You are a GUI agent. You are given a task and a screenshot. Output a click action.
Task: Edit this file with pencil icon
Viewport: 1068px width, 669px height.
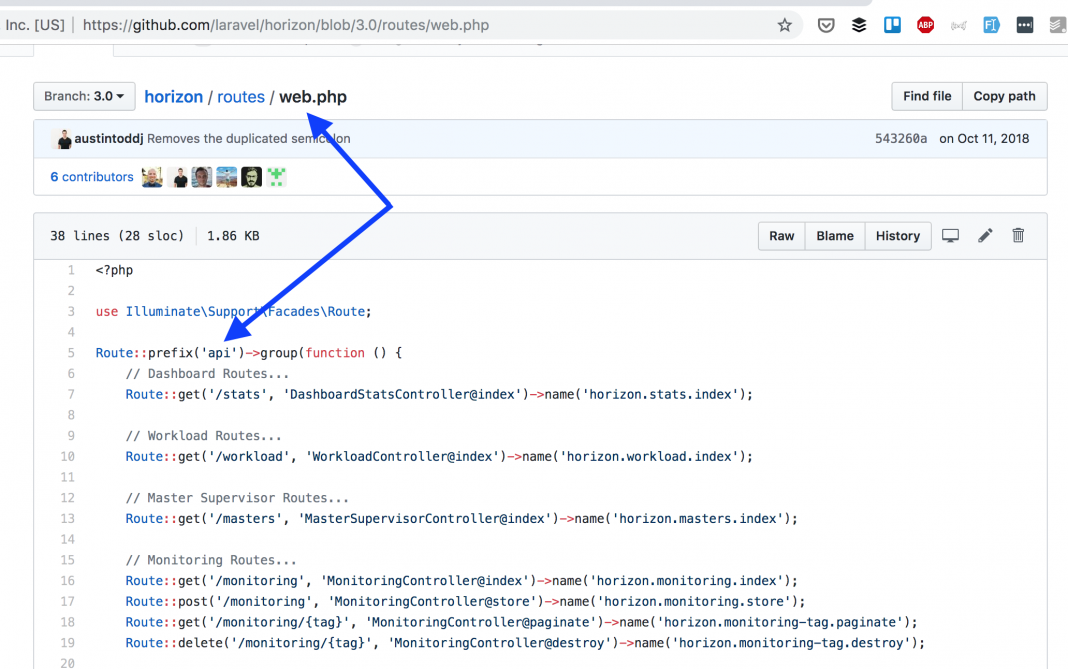[x=985, y=236]
